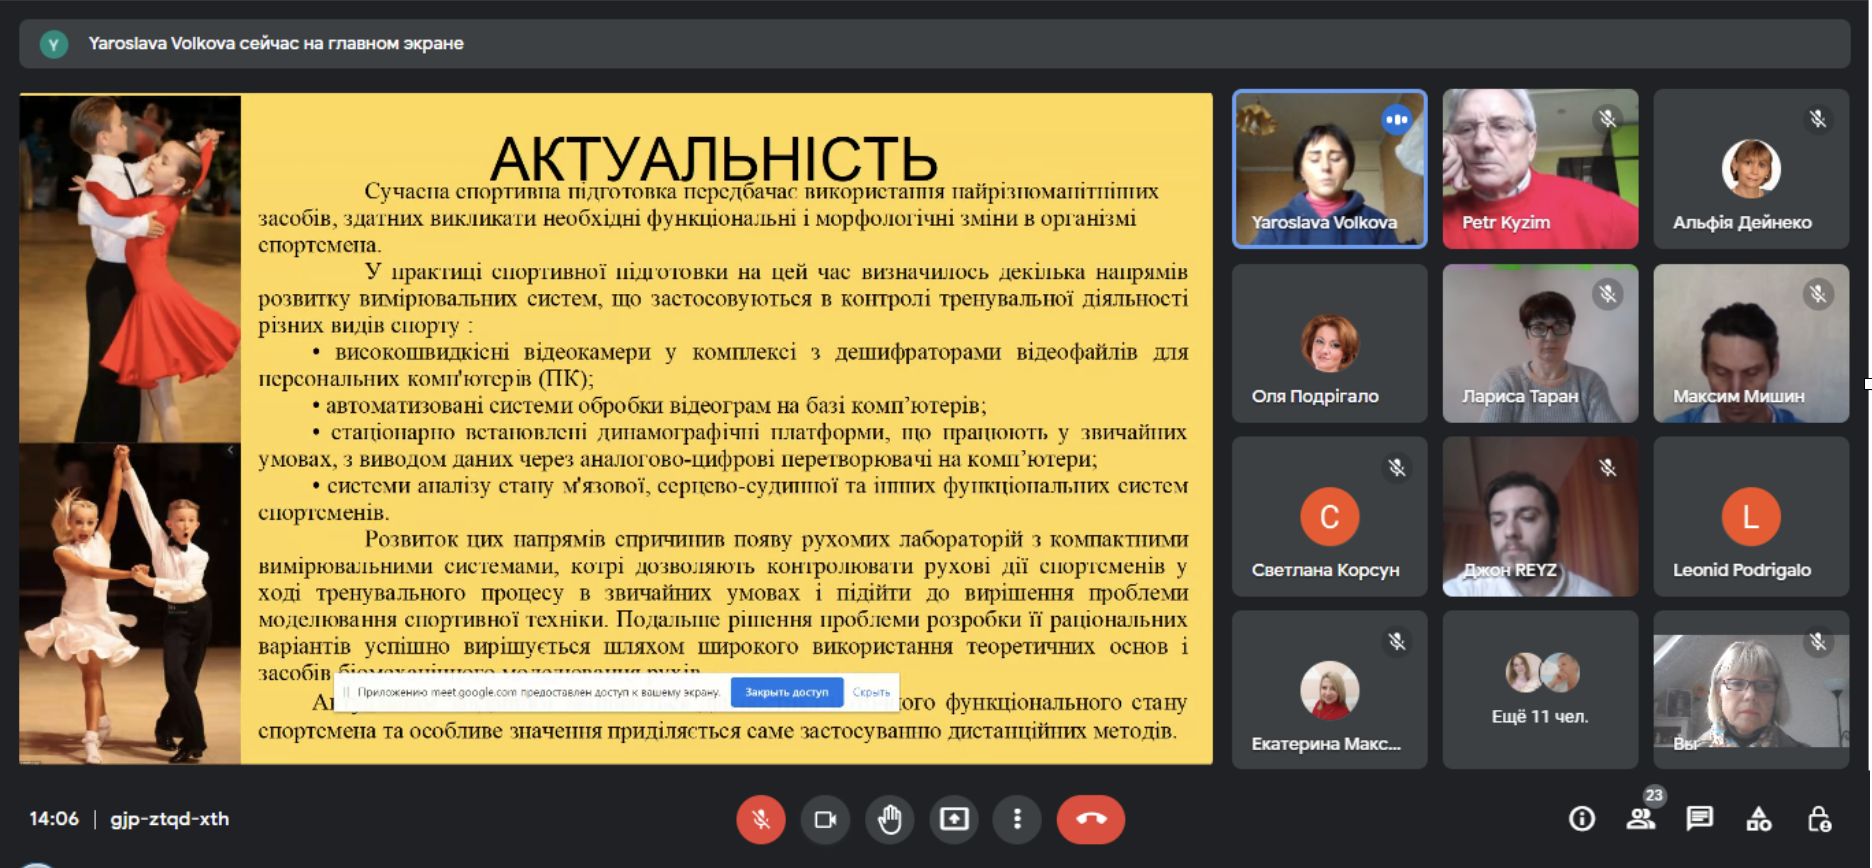The image size is (1872, 868).
Task: Click the top dance couple photo on the slide
Action: [x=130, y=268]
